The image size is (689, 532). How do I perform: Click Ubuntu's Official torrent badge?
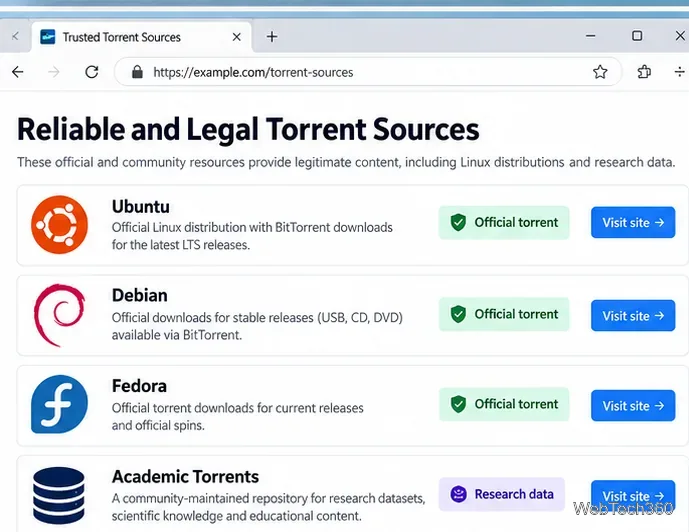coord(504,223)
